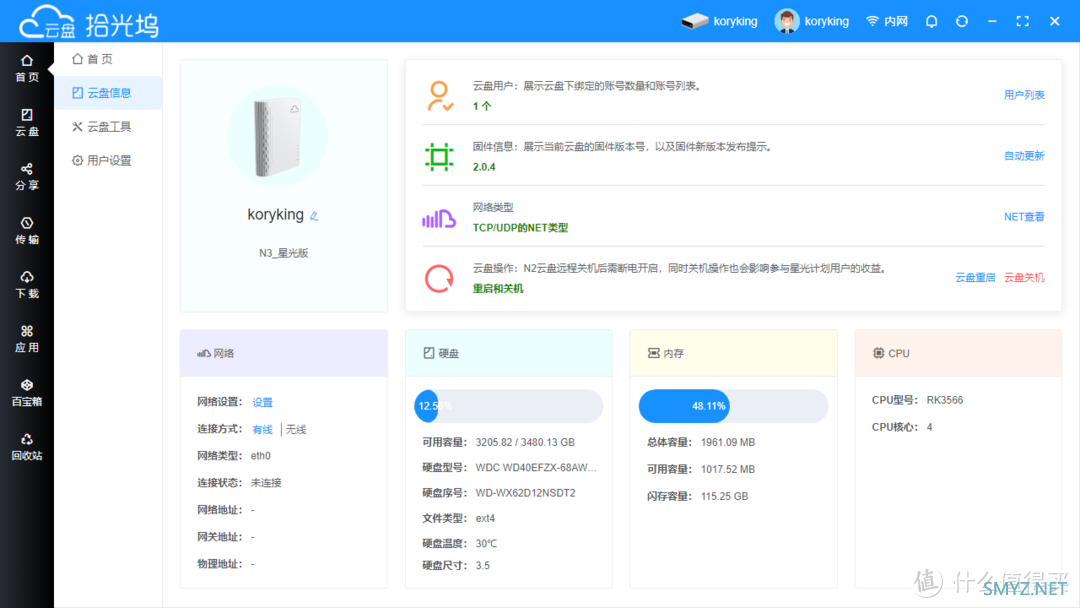Open the 首页 home sidebar section
Screen dimensions: 1080x608
[x=27, y=68]
